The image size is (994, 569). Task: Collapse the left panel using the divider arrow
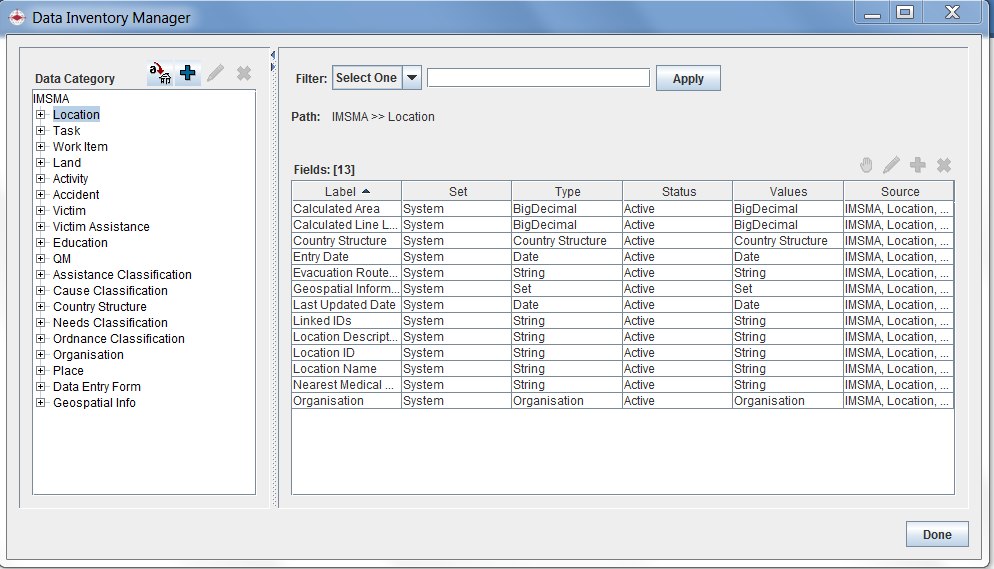tap(273, 54)
